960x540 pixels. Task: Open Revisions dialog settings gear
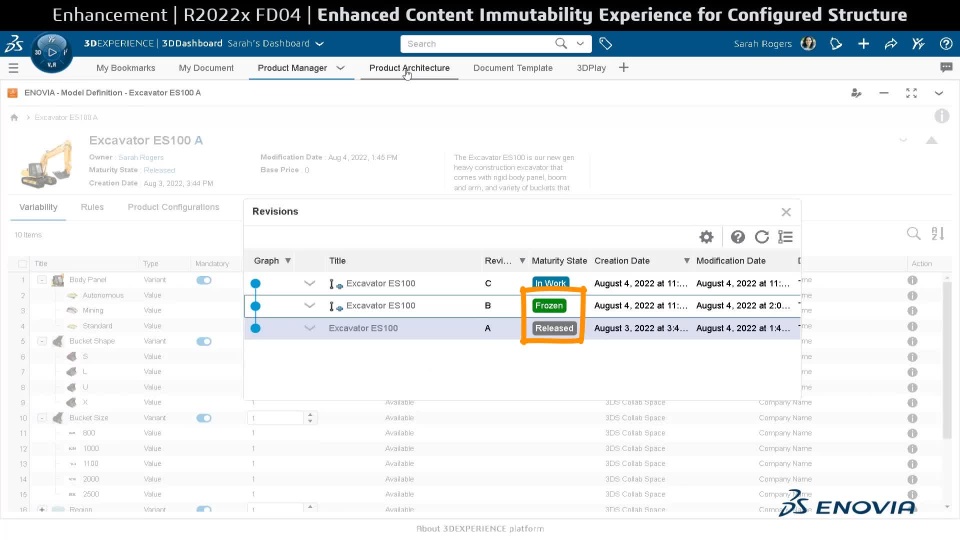(706, 237)
